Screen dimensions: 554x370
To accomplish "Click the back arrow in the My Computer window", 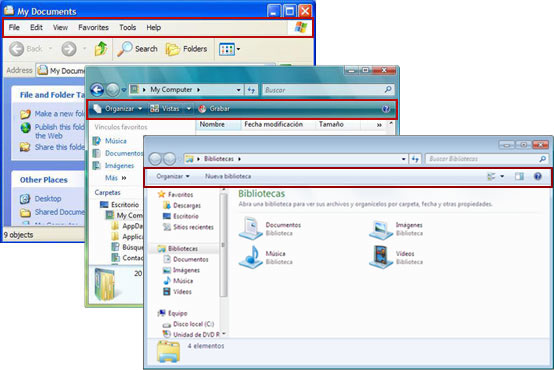I will click(x=97, y=90).
